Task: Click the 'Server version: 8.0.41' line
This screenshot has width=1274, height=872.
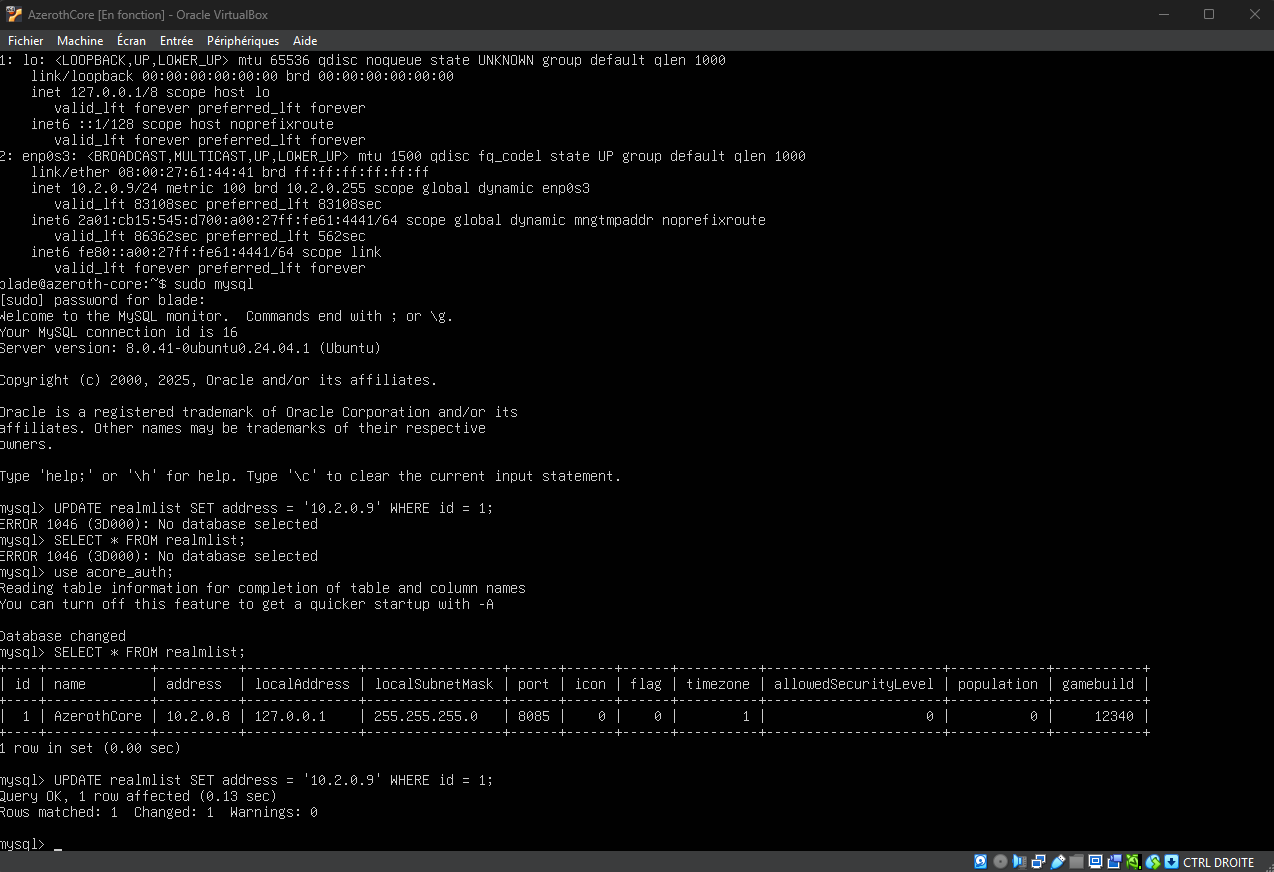Action: (x=190, y=348)
